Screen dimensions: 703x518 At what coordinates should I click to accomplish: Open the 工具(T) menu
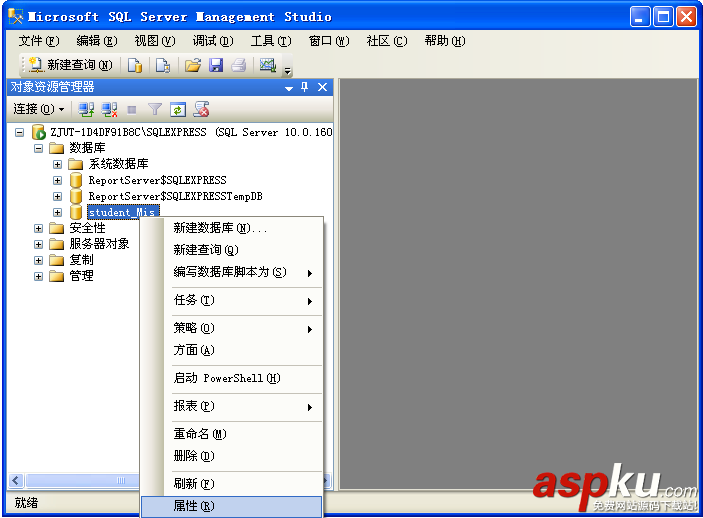[x=271, y=41]
